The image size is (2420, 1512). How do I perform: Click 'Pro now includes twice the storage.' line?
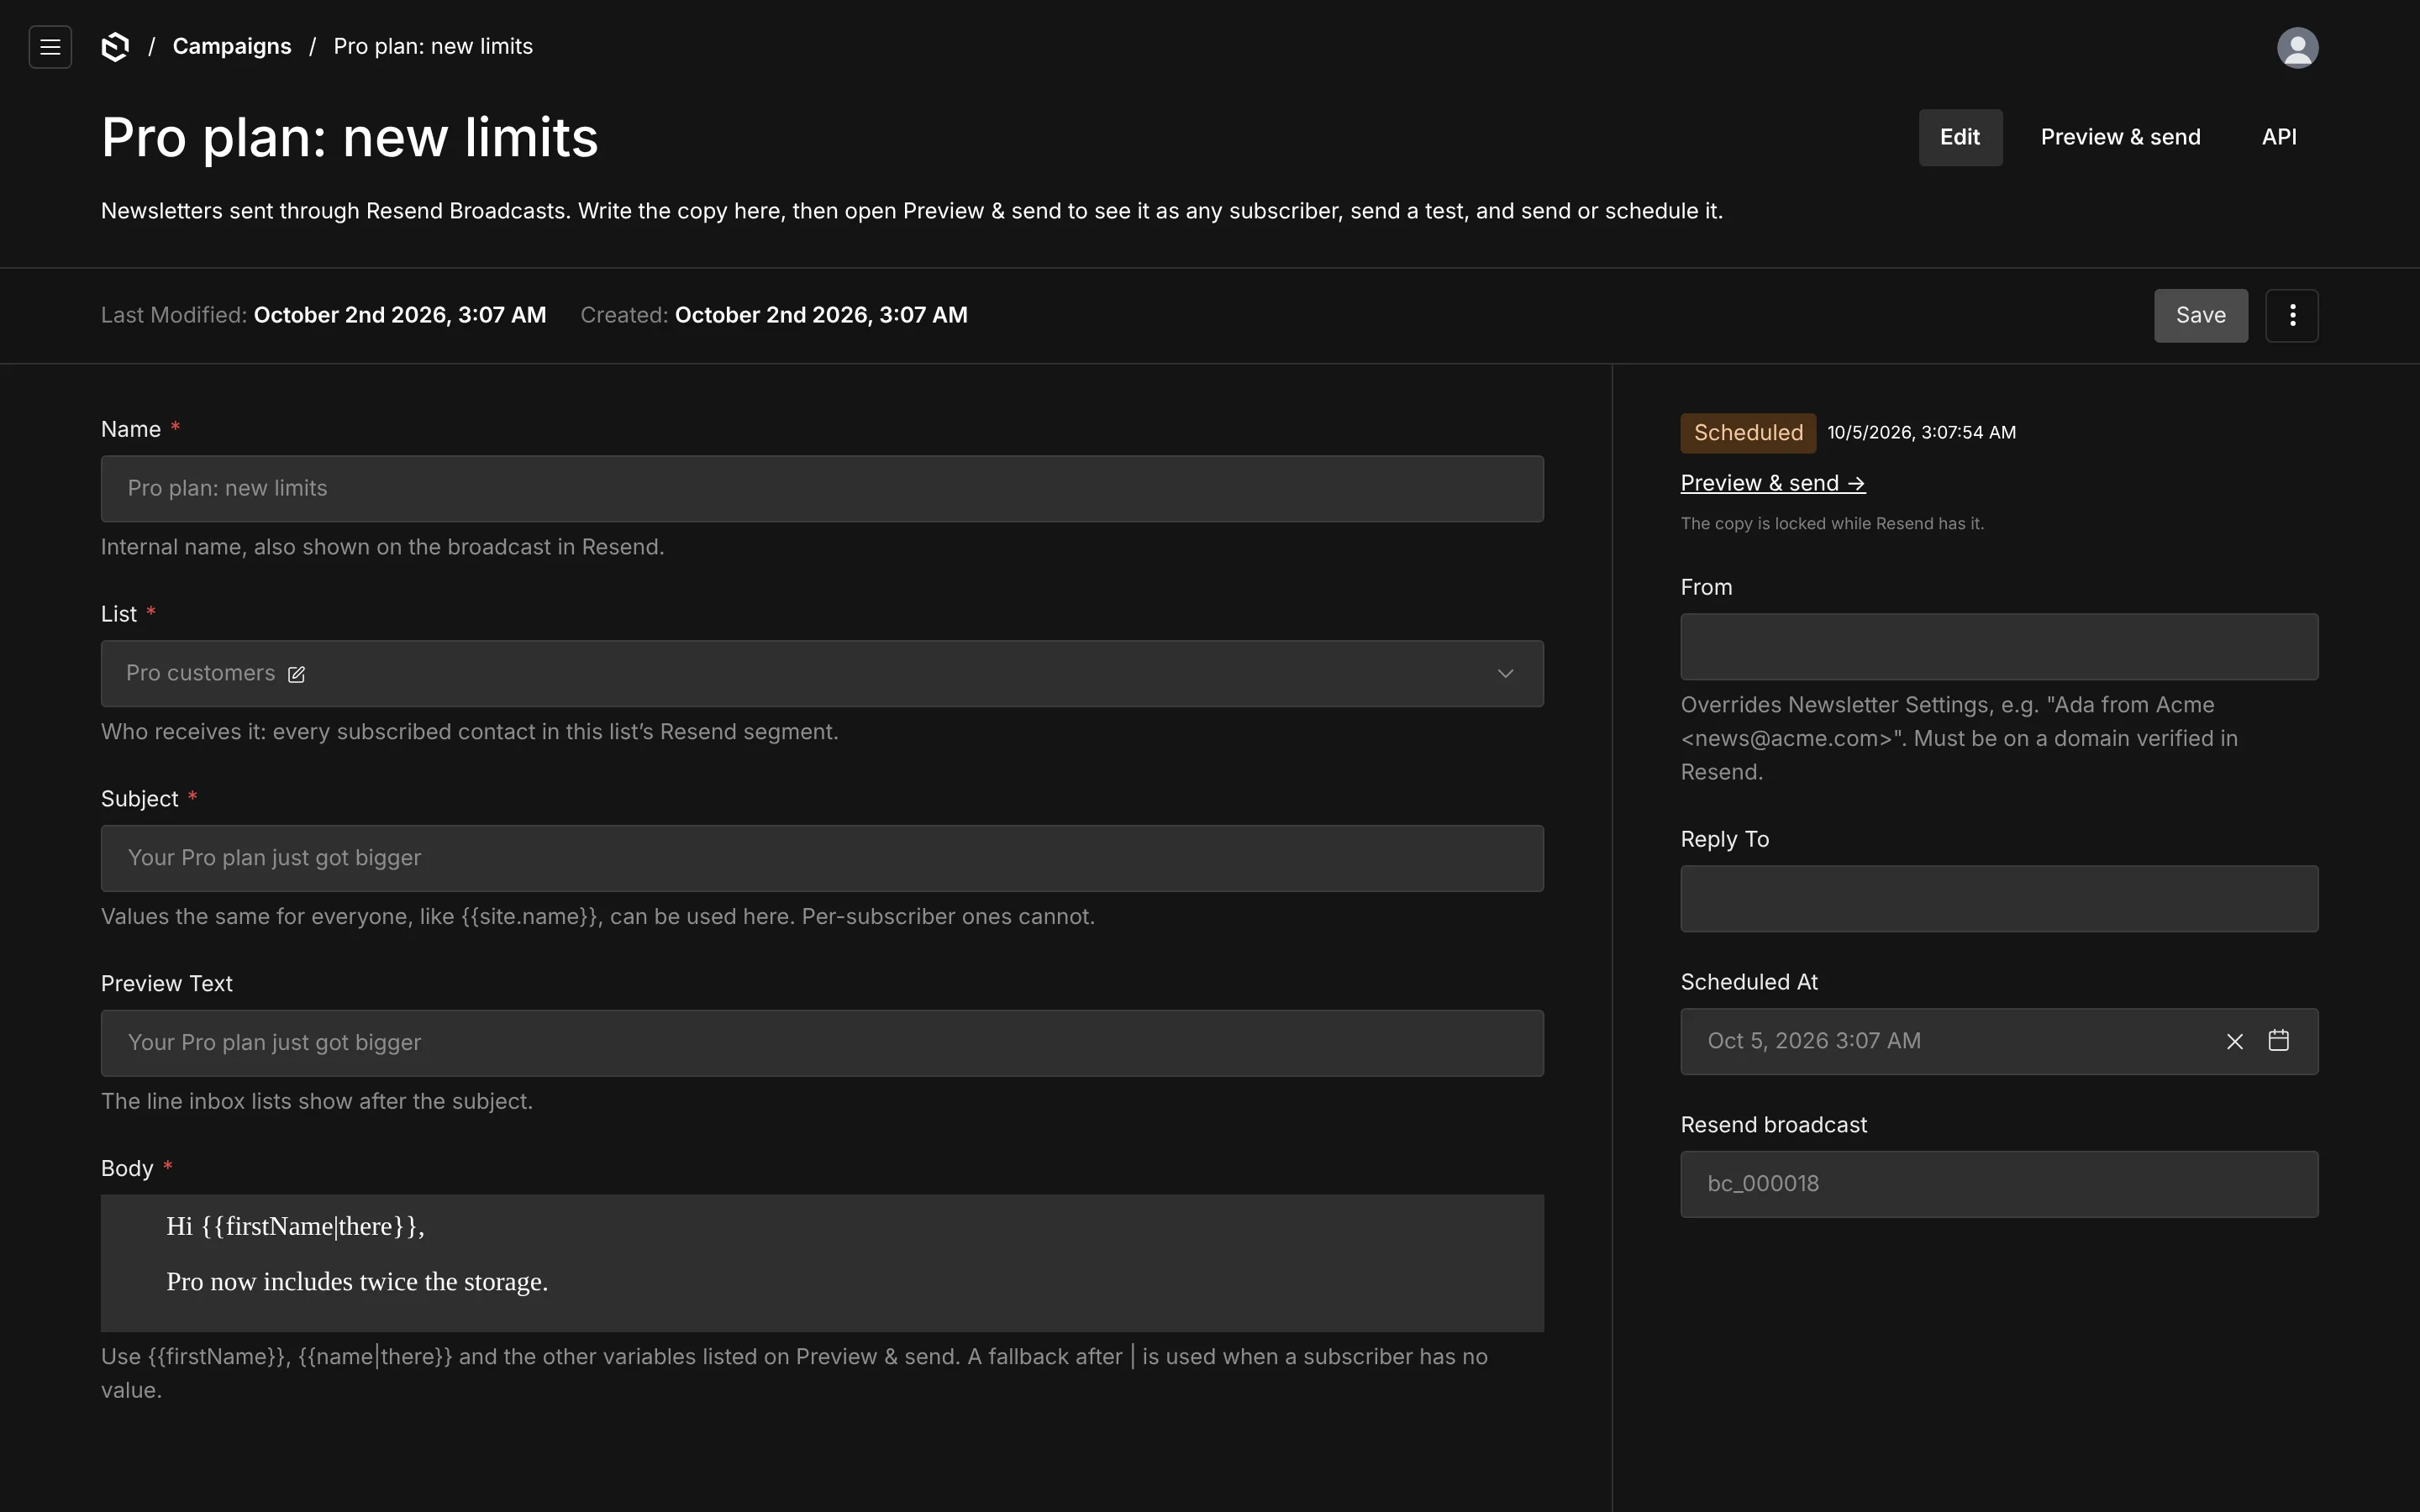357,1283
